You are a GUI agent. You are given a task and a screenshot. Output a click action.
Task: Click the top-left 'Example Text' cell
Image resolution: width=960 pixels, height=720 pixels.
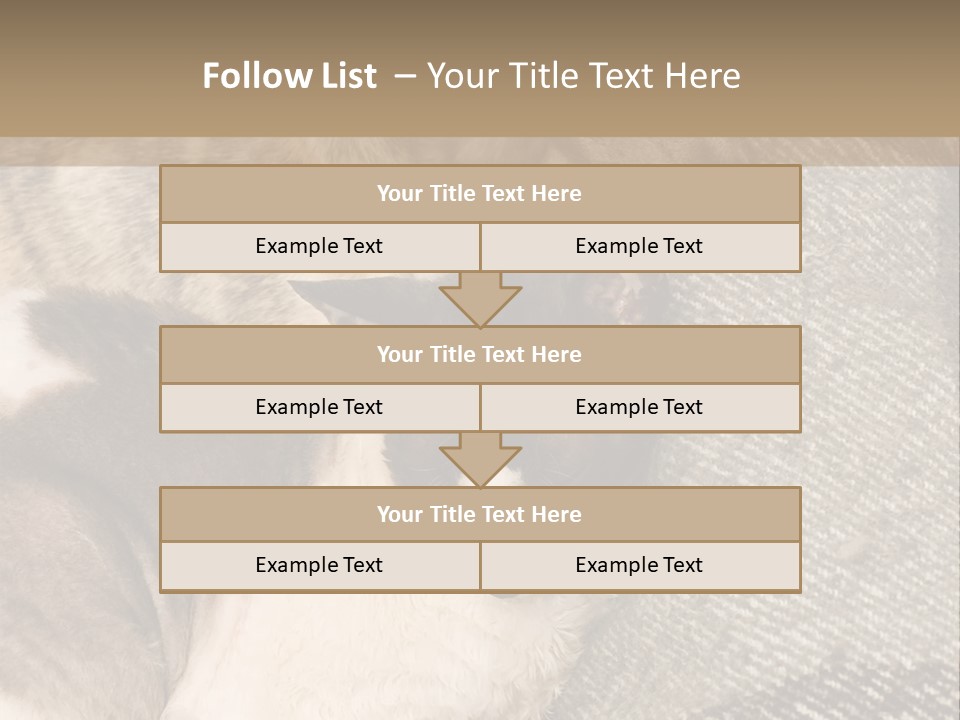click(319, 246)
